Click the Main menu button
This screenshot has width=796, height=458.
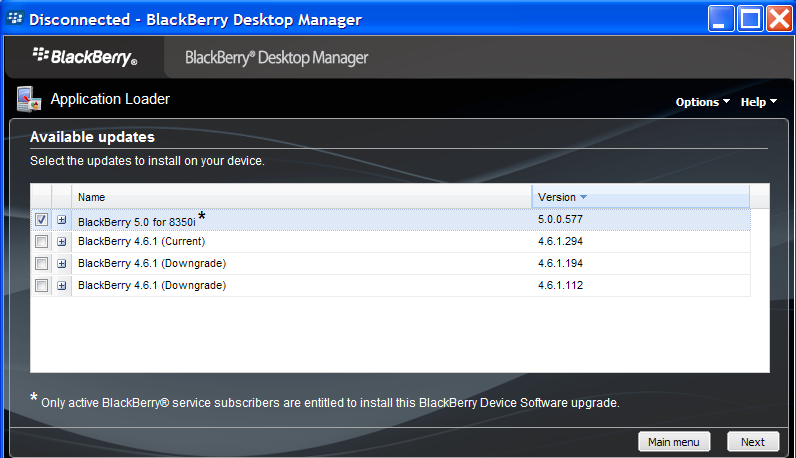click(x=674, y=442)
